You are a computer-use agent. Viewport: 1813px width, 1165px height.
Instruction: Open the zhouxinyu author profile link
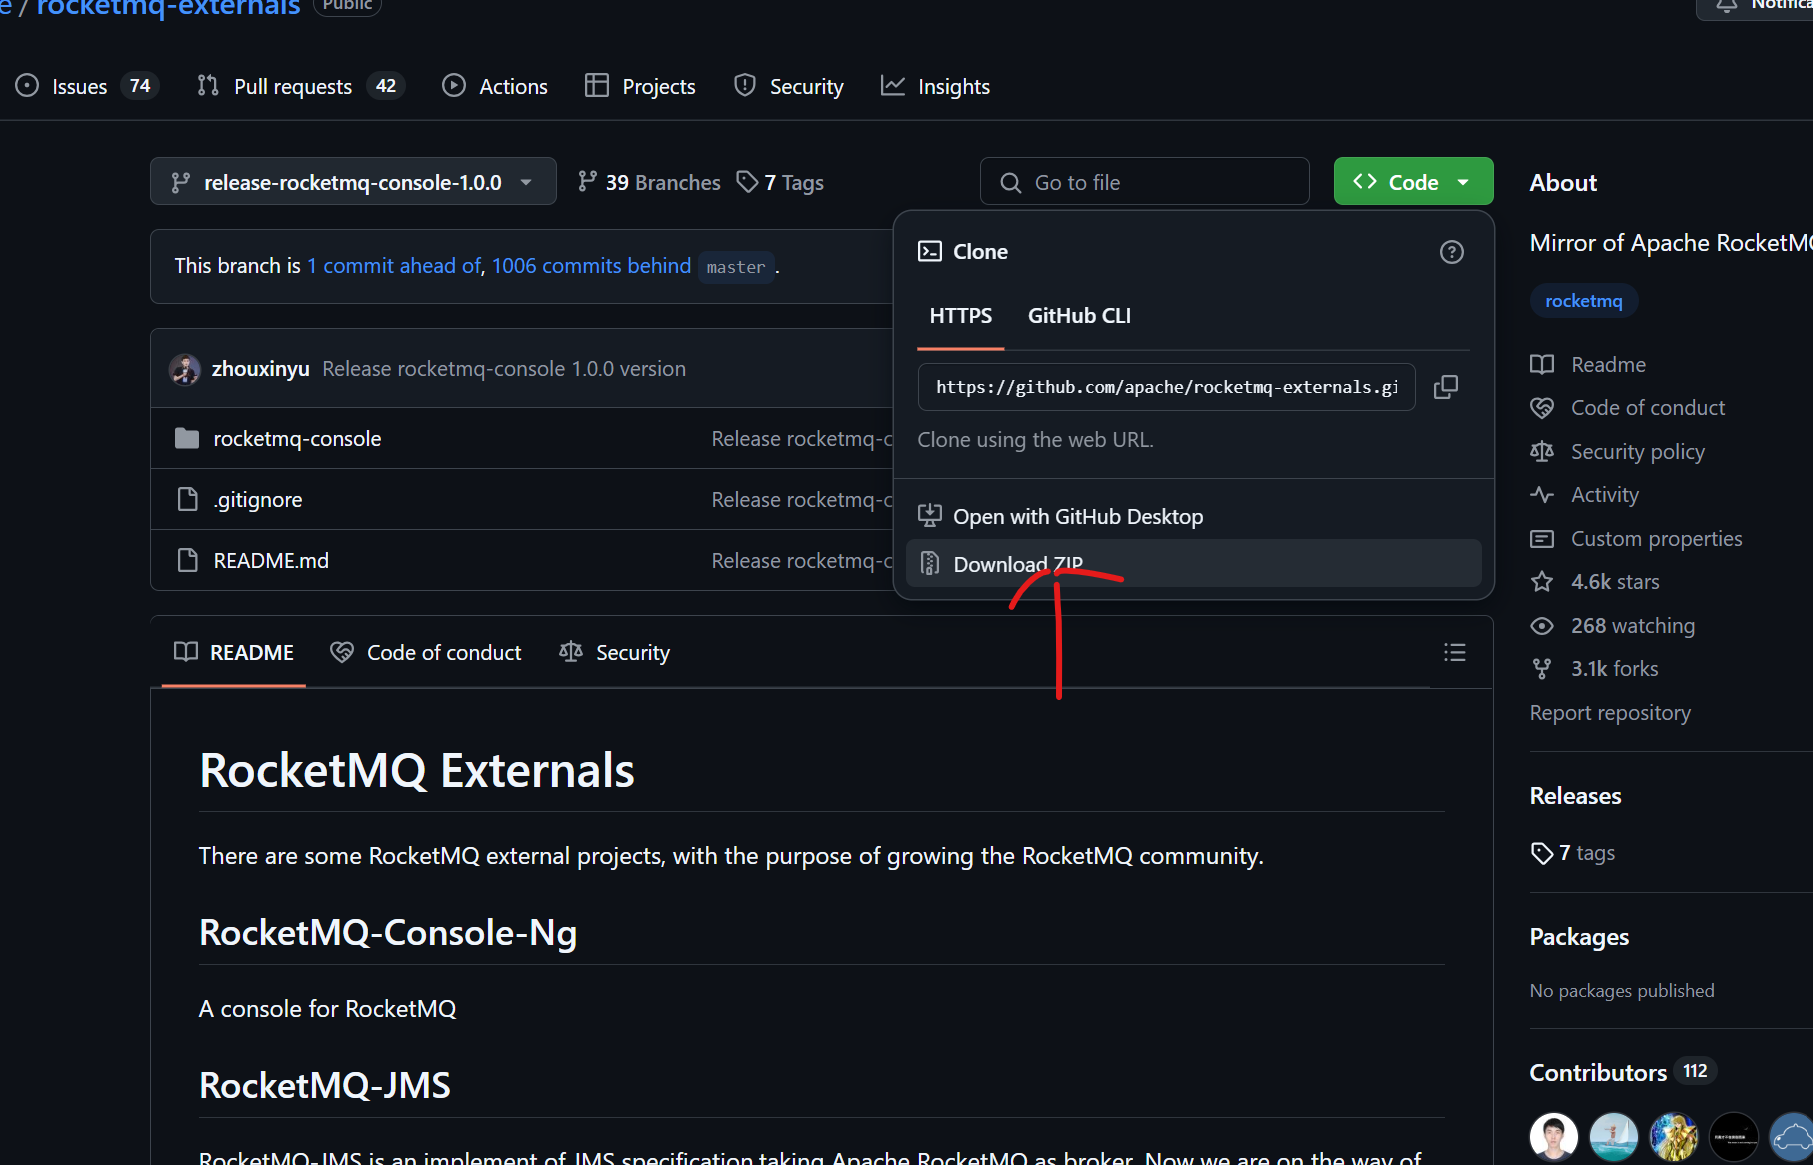[x=260, y=368]
